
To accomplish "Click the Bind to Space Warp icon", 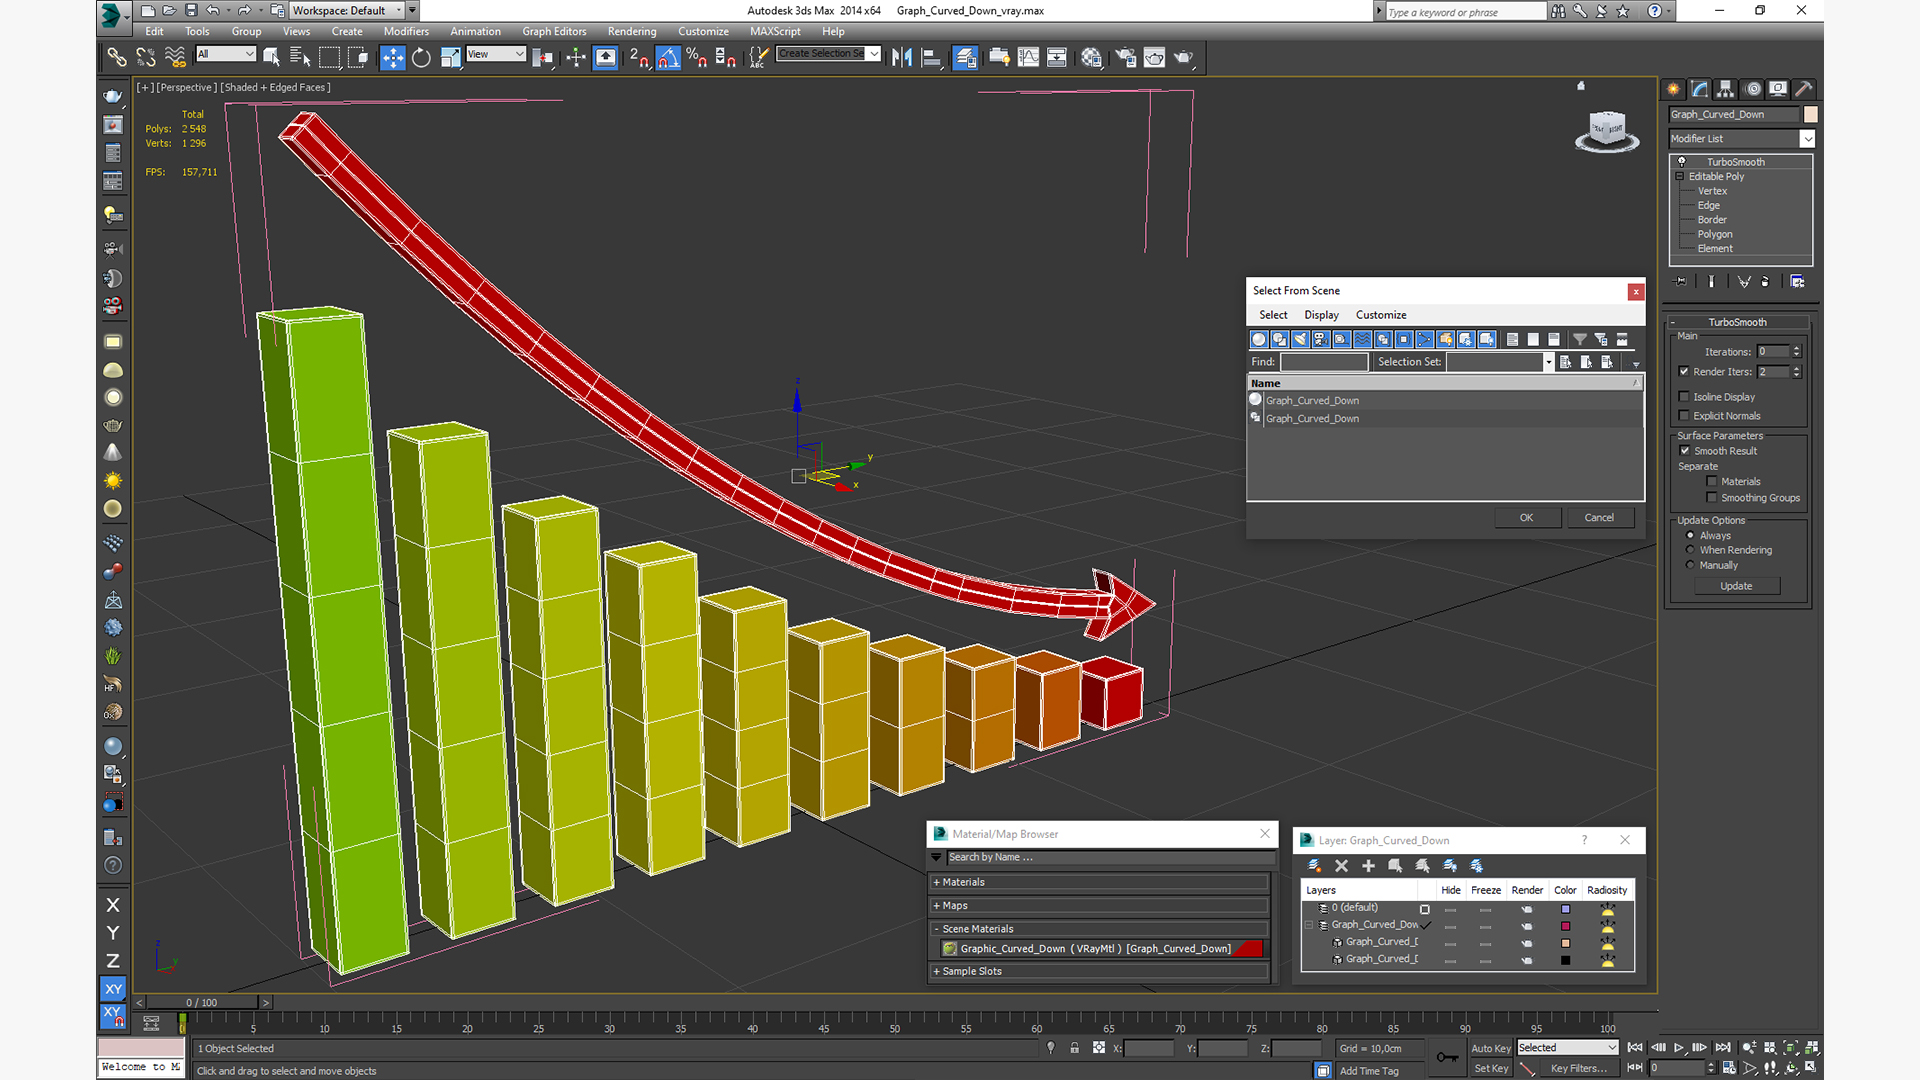I will coord(175,58).
